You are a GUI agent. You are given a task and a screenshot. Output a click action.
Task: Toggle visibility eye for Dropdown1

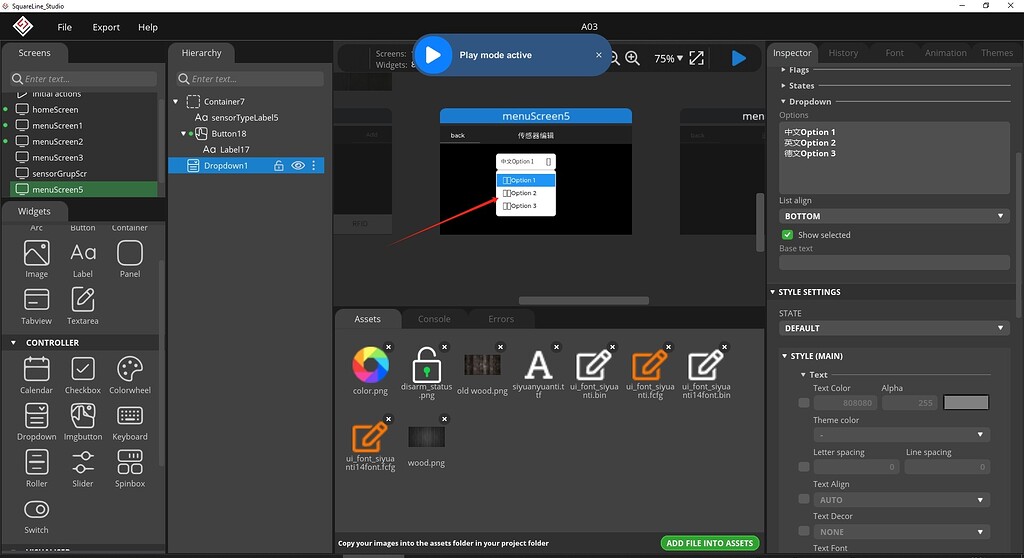click(x=298, y=166)
